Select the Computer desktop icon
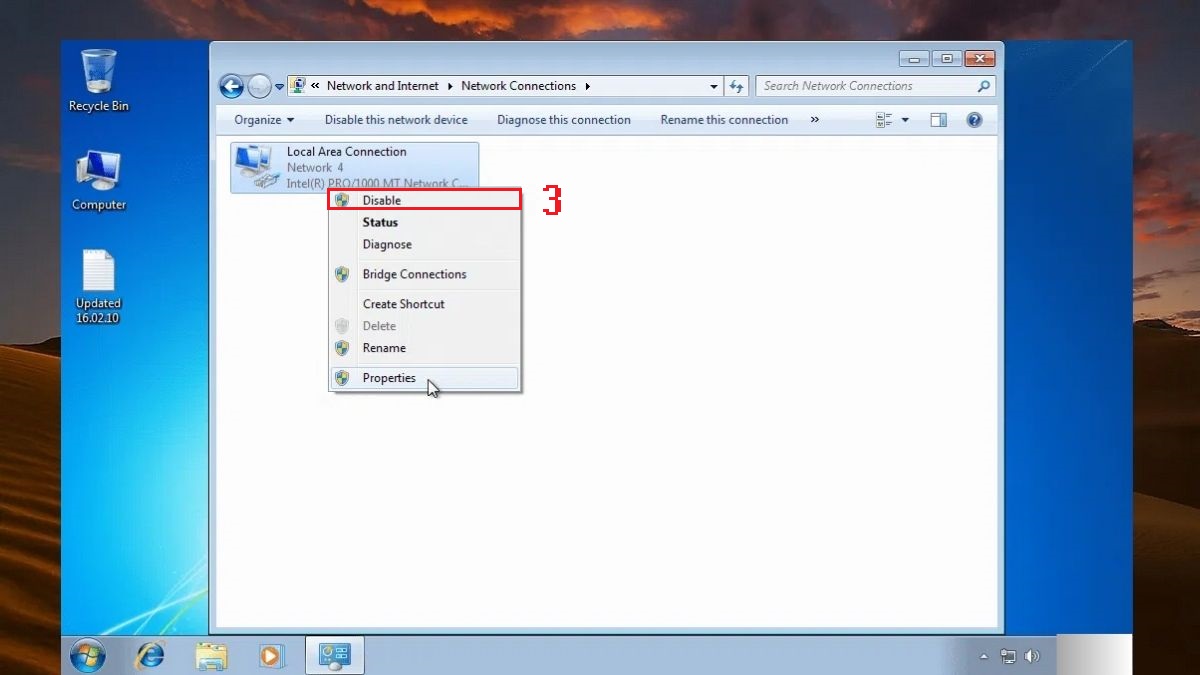Viewport: 1200px width, 675px height. tap(98, 180)
